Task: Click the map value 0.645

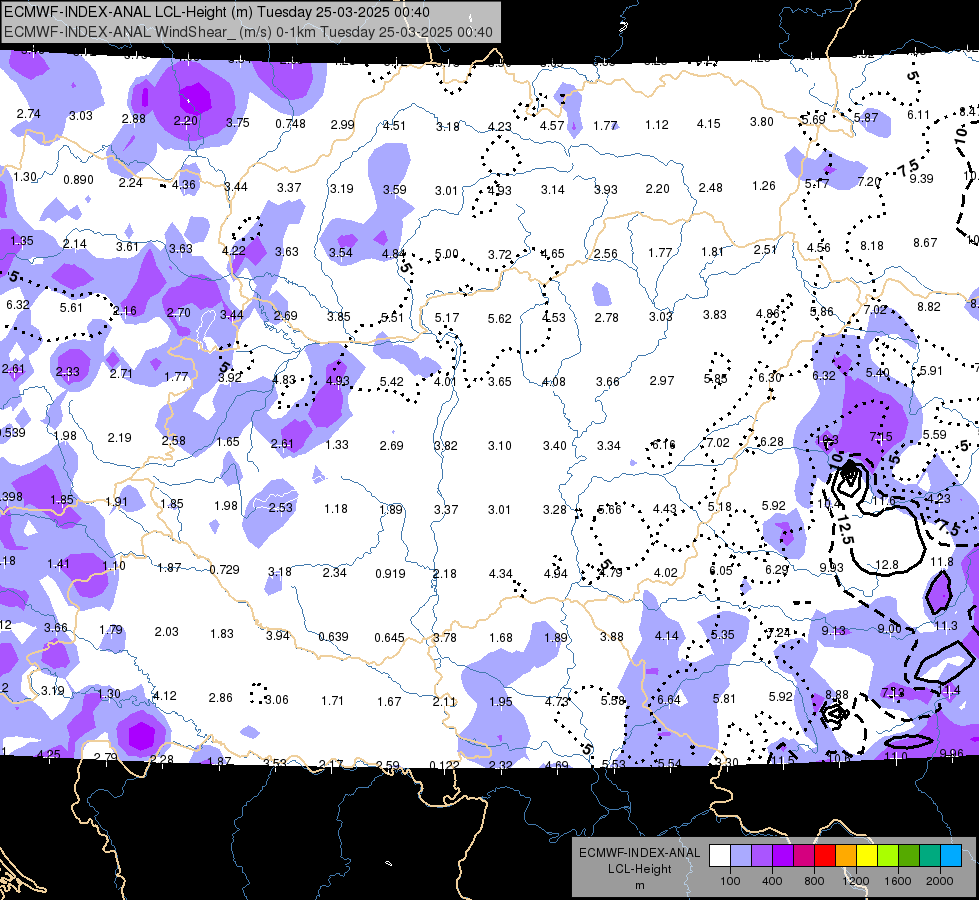Action: pyautogui.click(x=390, y=638)
